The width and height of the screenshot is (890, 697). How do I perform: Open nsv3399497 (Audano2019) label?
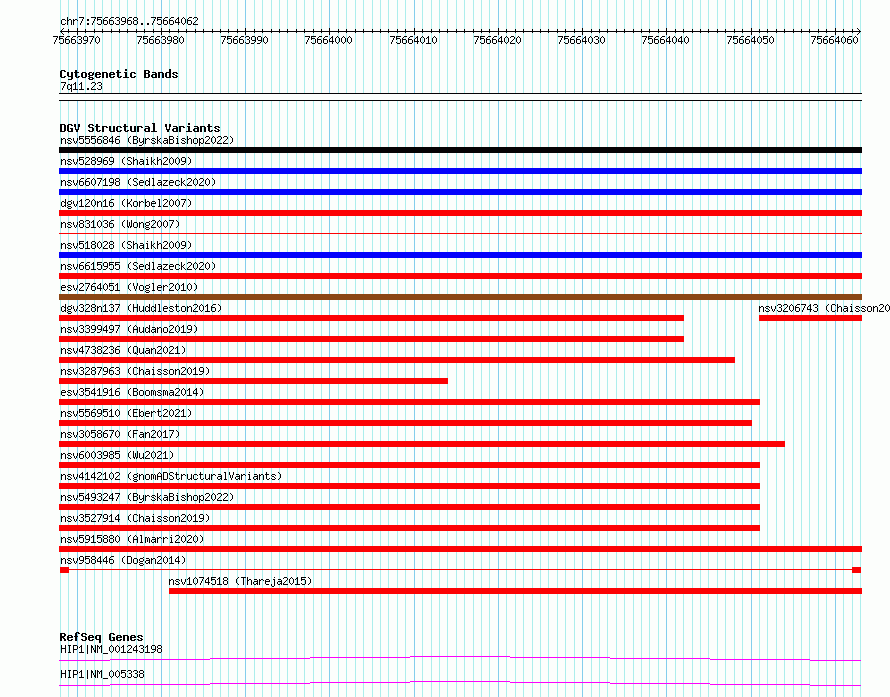[x=129, y=329]
